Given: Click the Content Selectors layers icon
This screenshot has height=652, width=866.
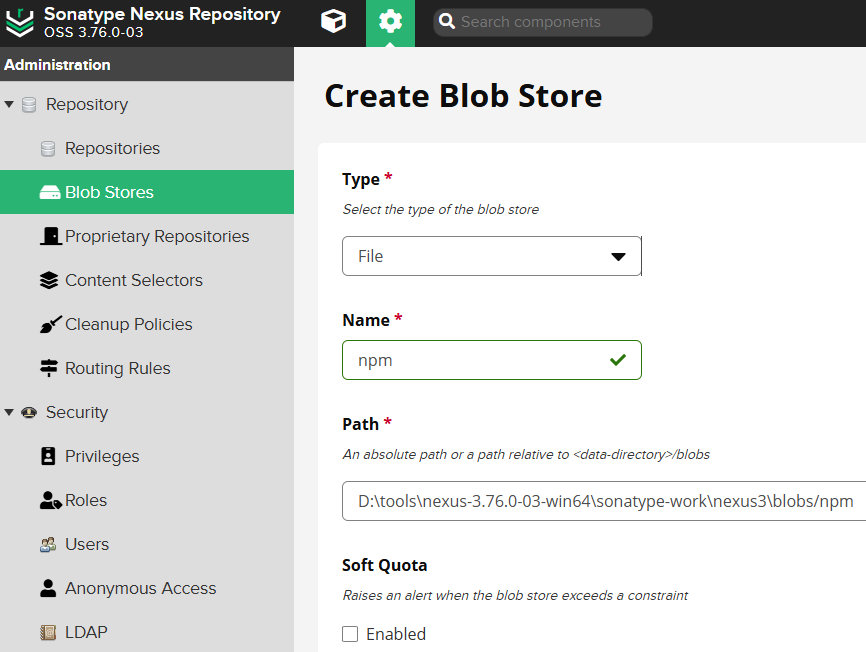Looking at the screenshot, I should pyautogui.click(x=49, y=280).
